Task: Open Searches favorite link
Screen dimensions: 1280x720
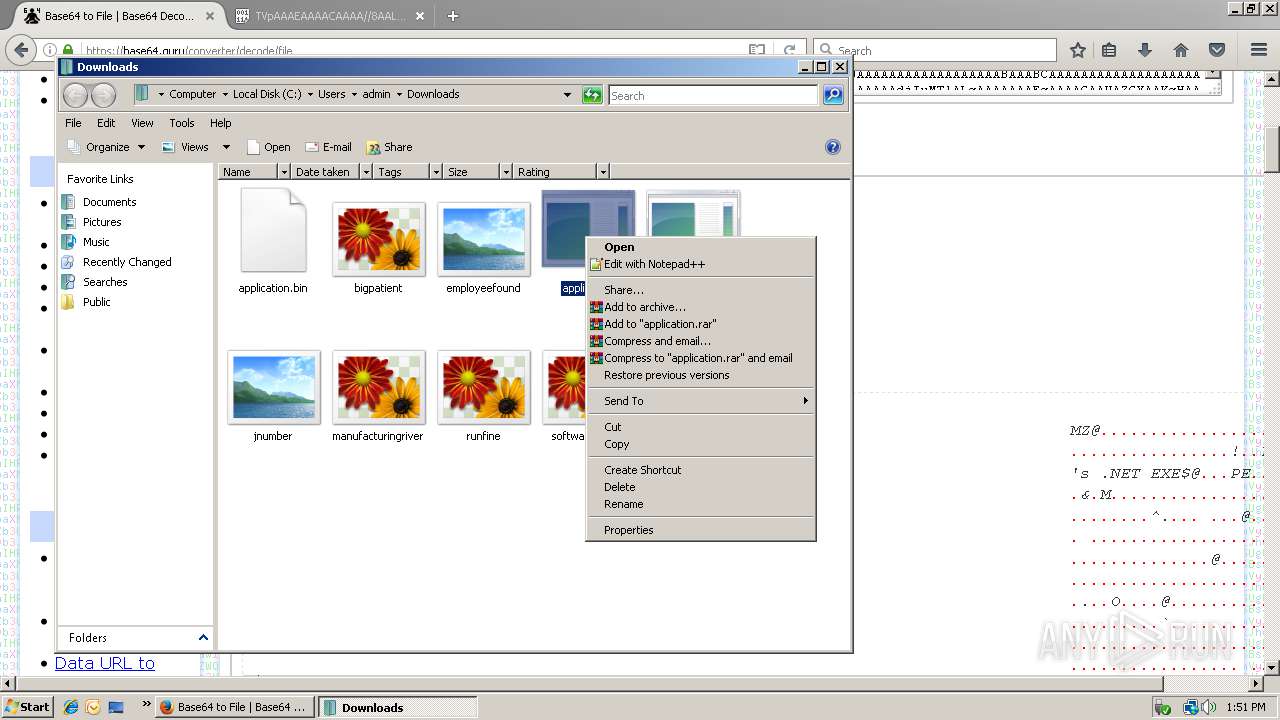Action: [x=105, y=282]
